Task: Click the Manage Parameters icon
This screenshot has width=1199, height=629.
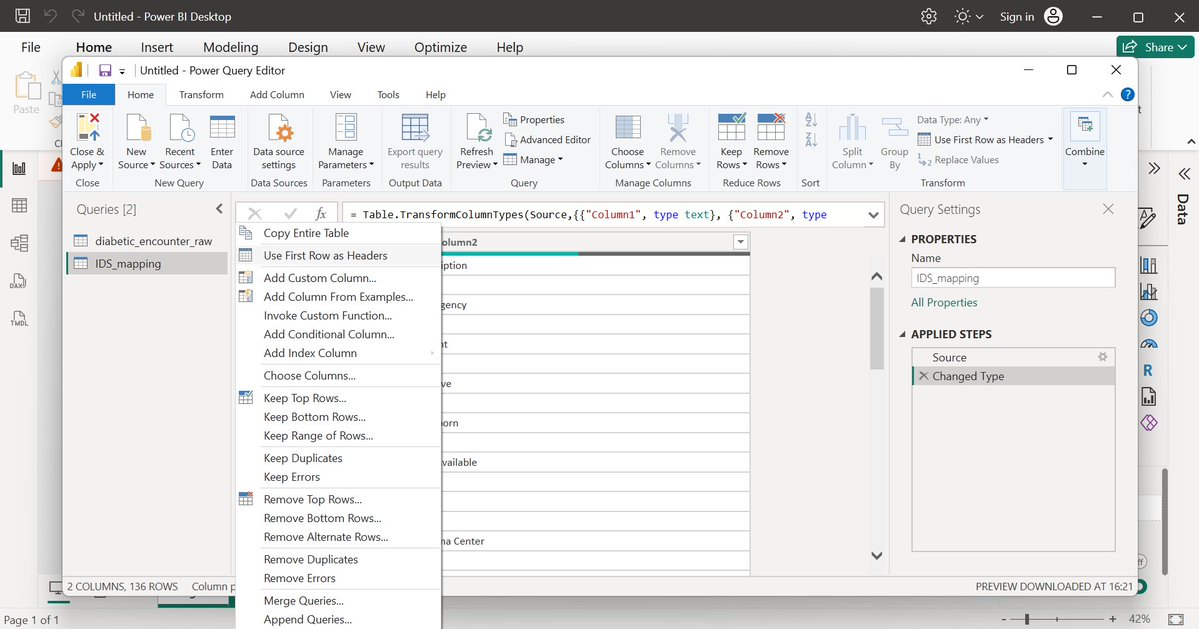Action: (x=346, y=128)
